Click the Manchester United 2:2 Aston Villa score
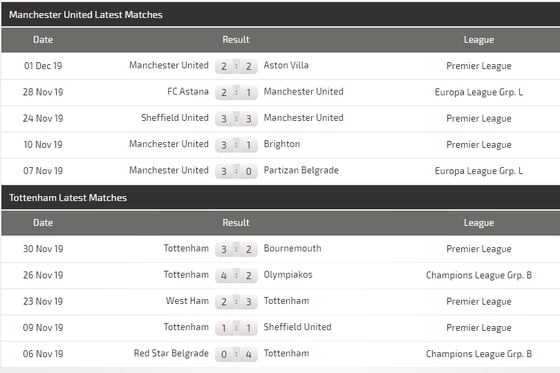Viewport: 560px width, 373px height. coord(236,66)
